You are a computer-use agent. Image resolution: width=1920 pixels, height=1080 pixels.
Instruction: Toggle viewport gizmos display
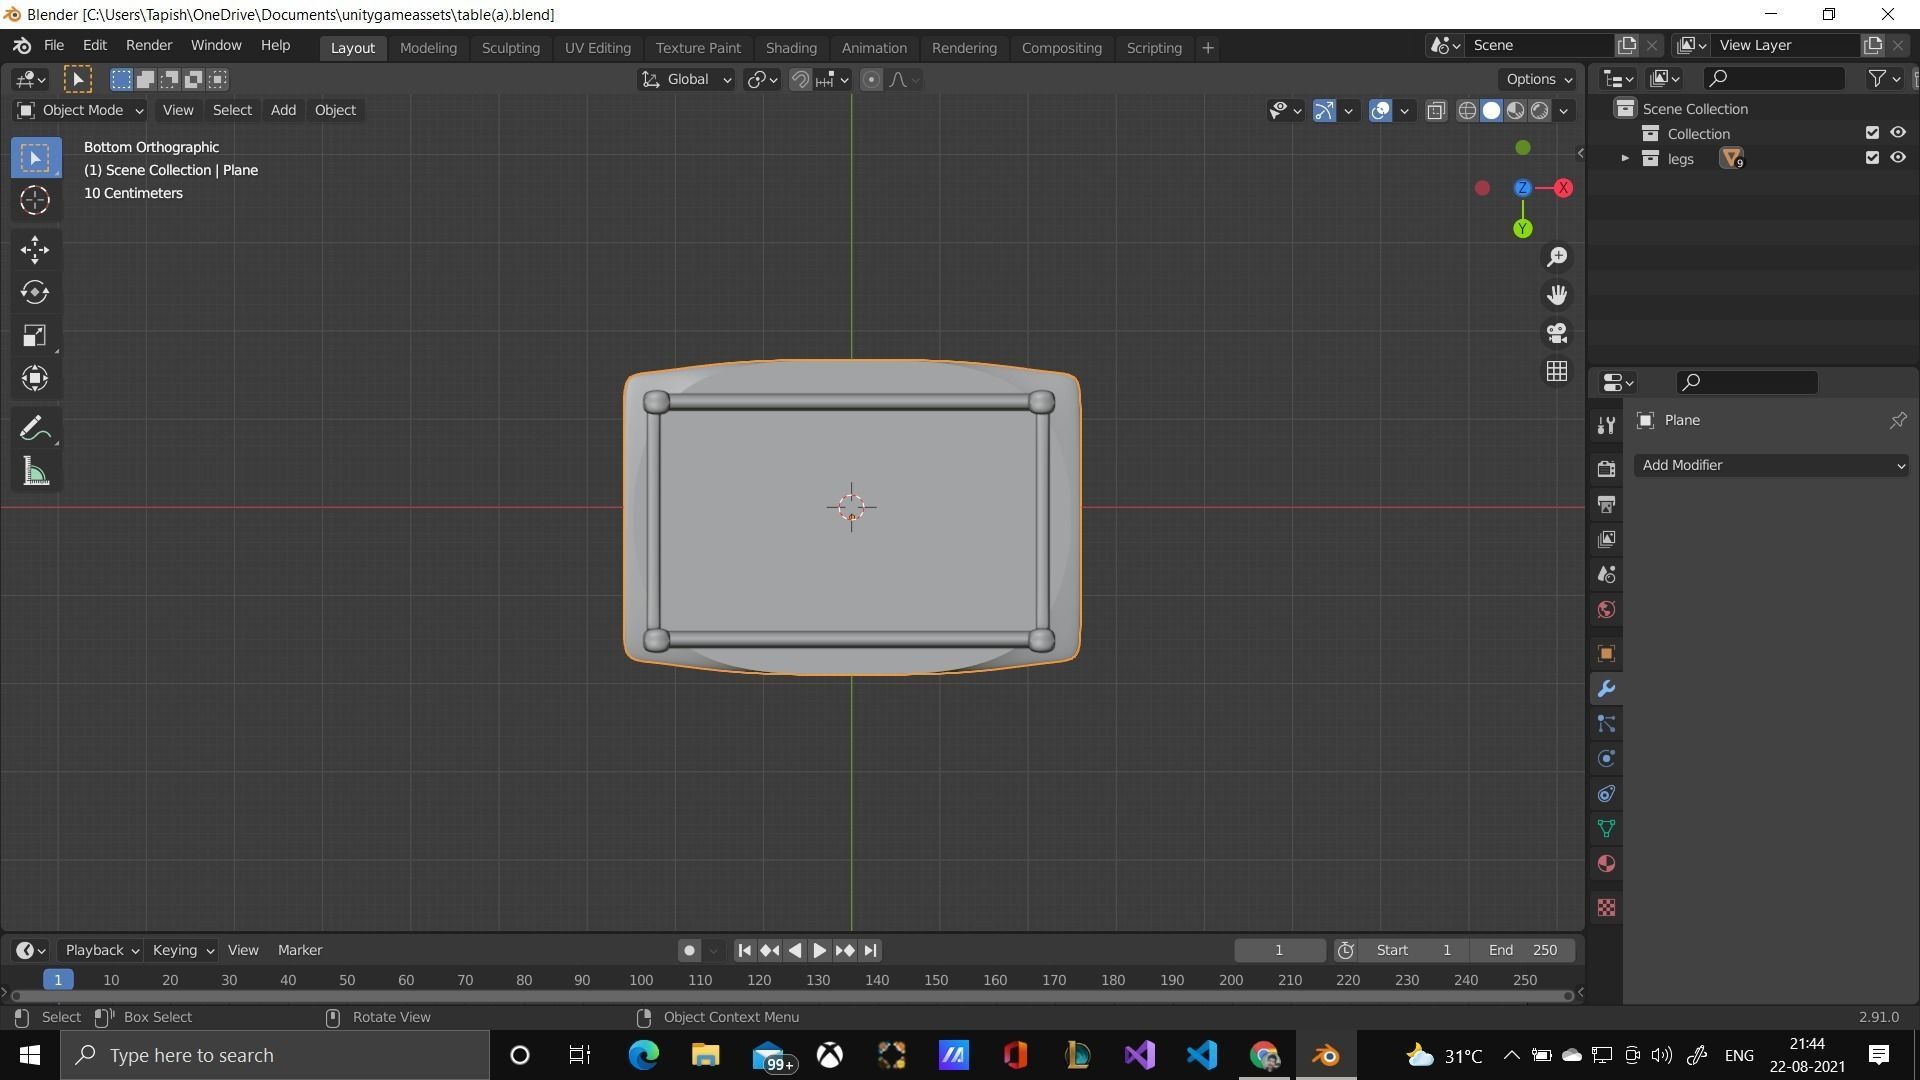1324,111
